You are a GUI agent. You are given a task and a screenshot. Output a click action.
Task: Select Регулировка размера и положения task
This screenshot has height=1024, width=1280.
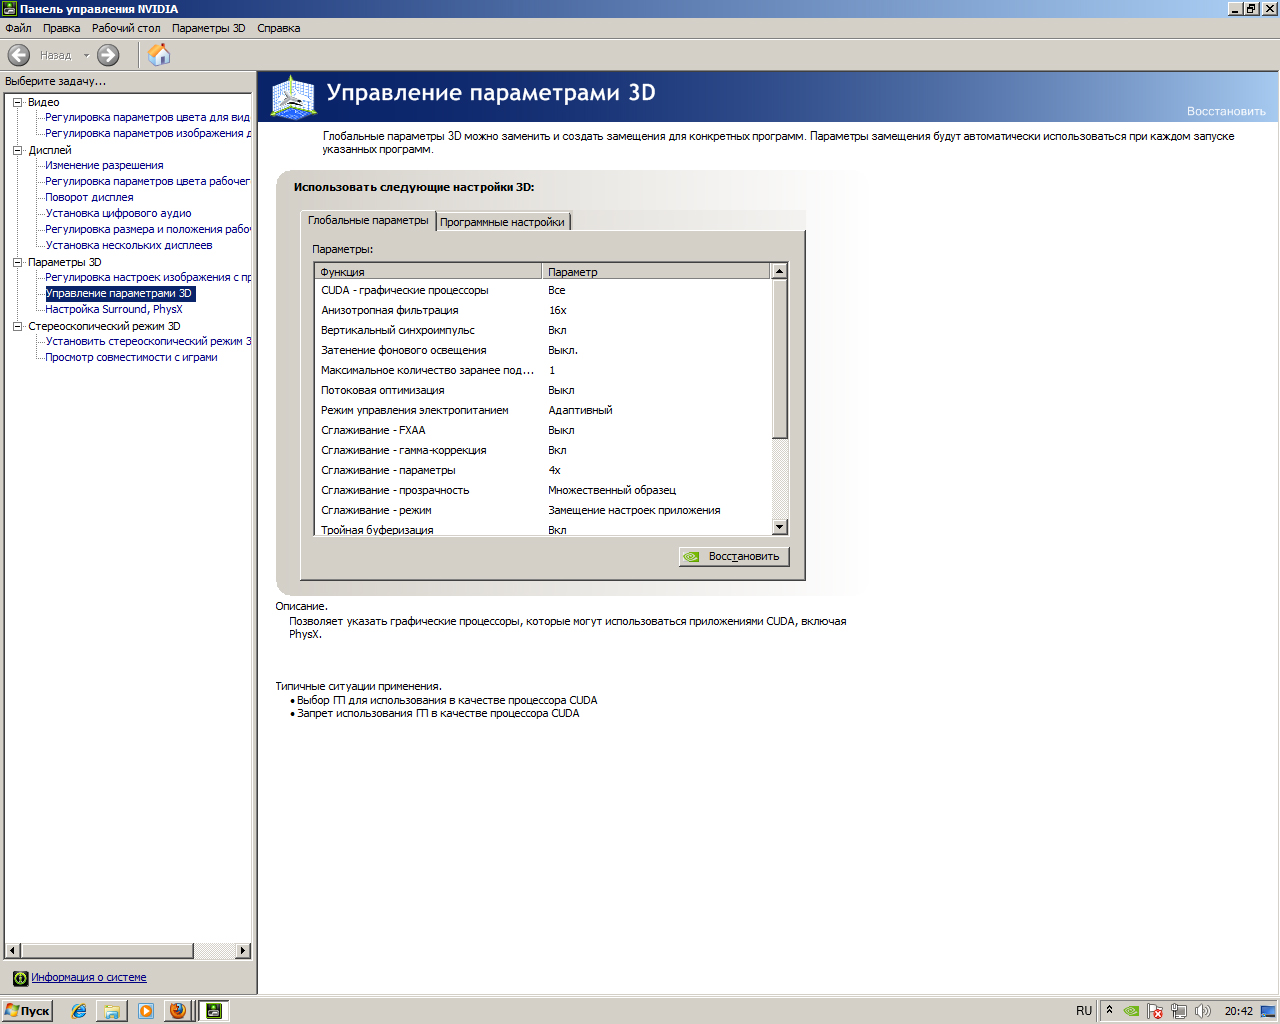click(x=148, y=229)
